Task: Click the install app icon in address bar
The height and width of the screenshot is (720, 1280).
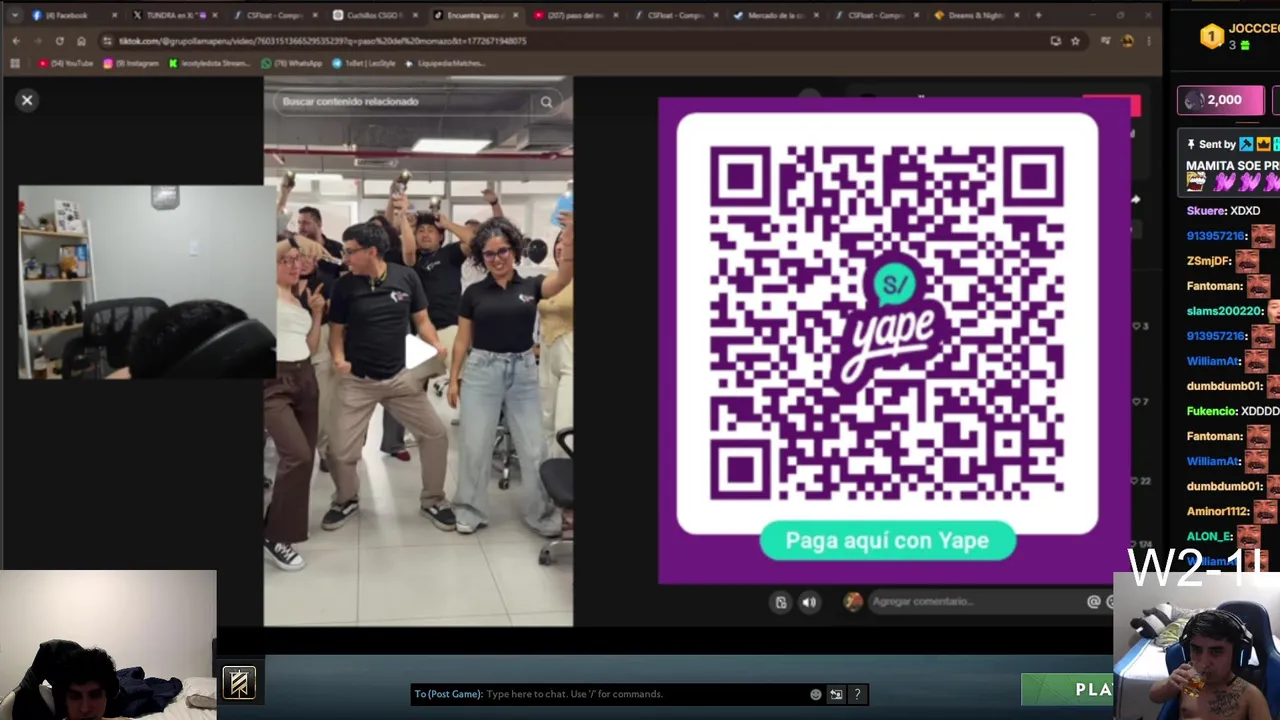Action: coord(1055,41)
